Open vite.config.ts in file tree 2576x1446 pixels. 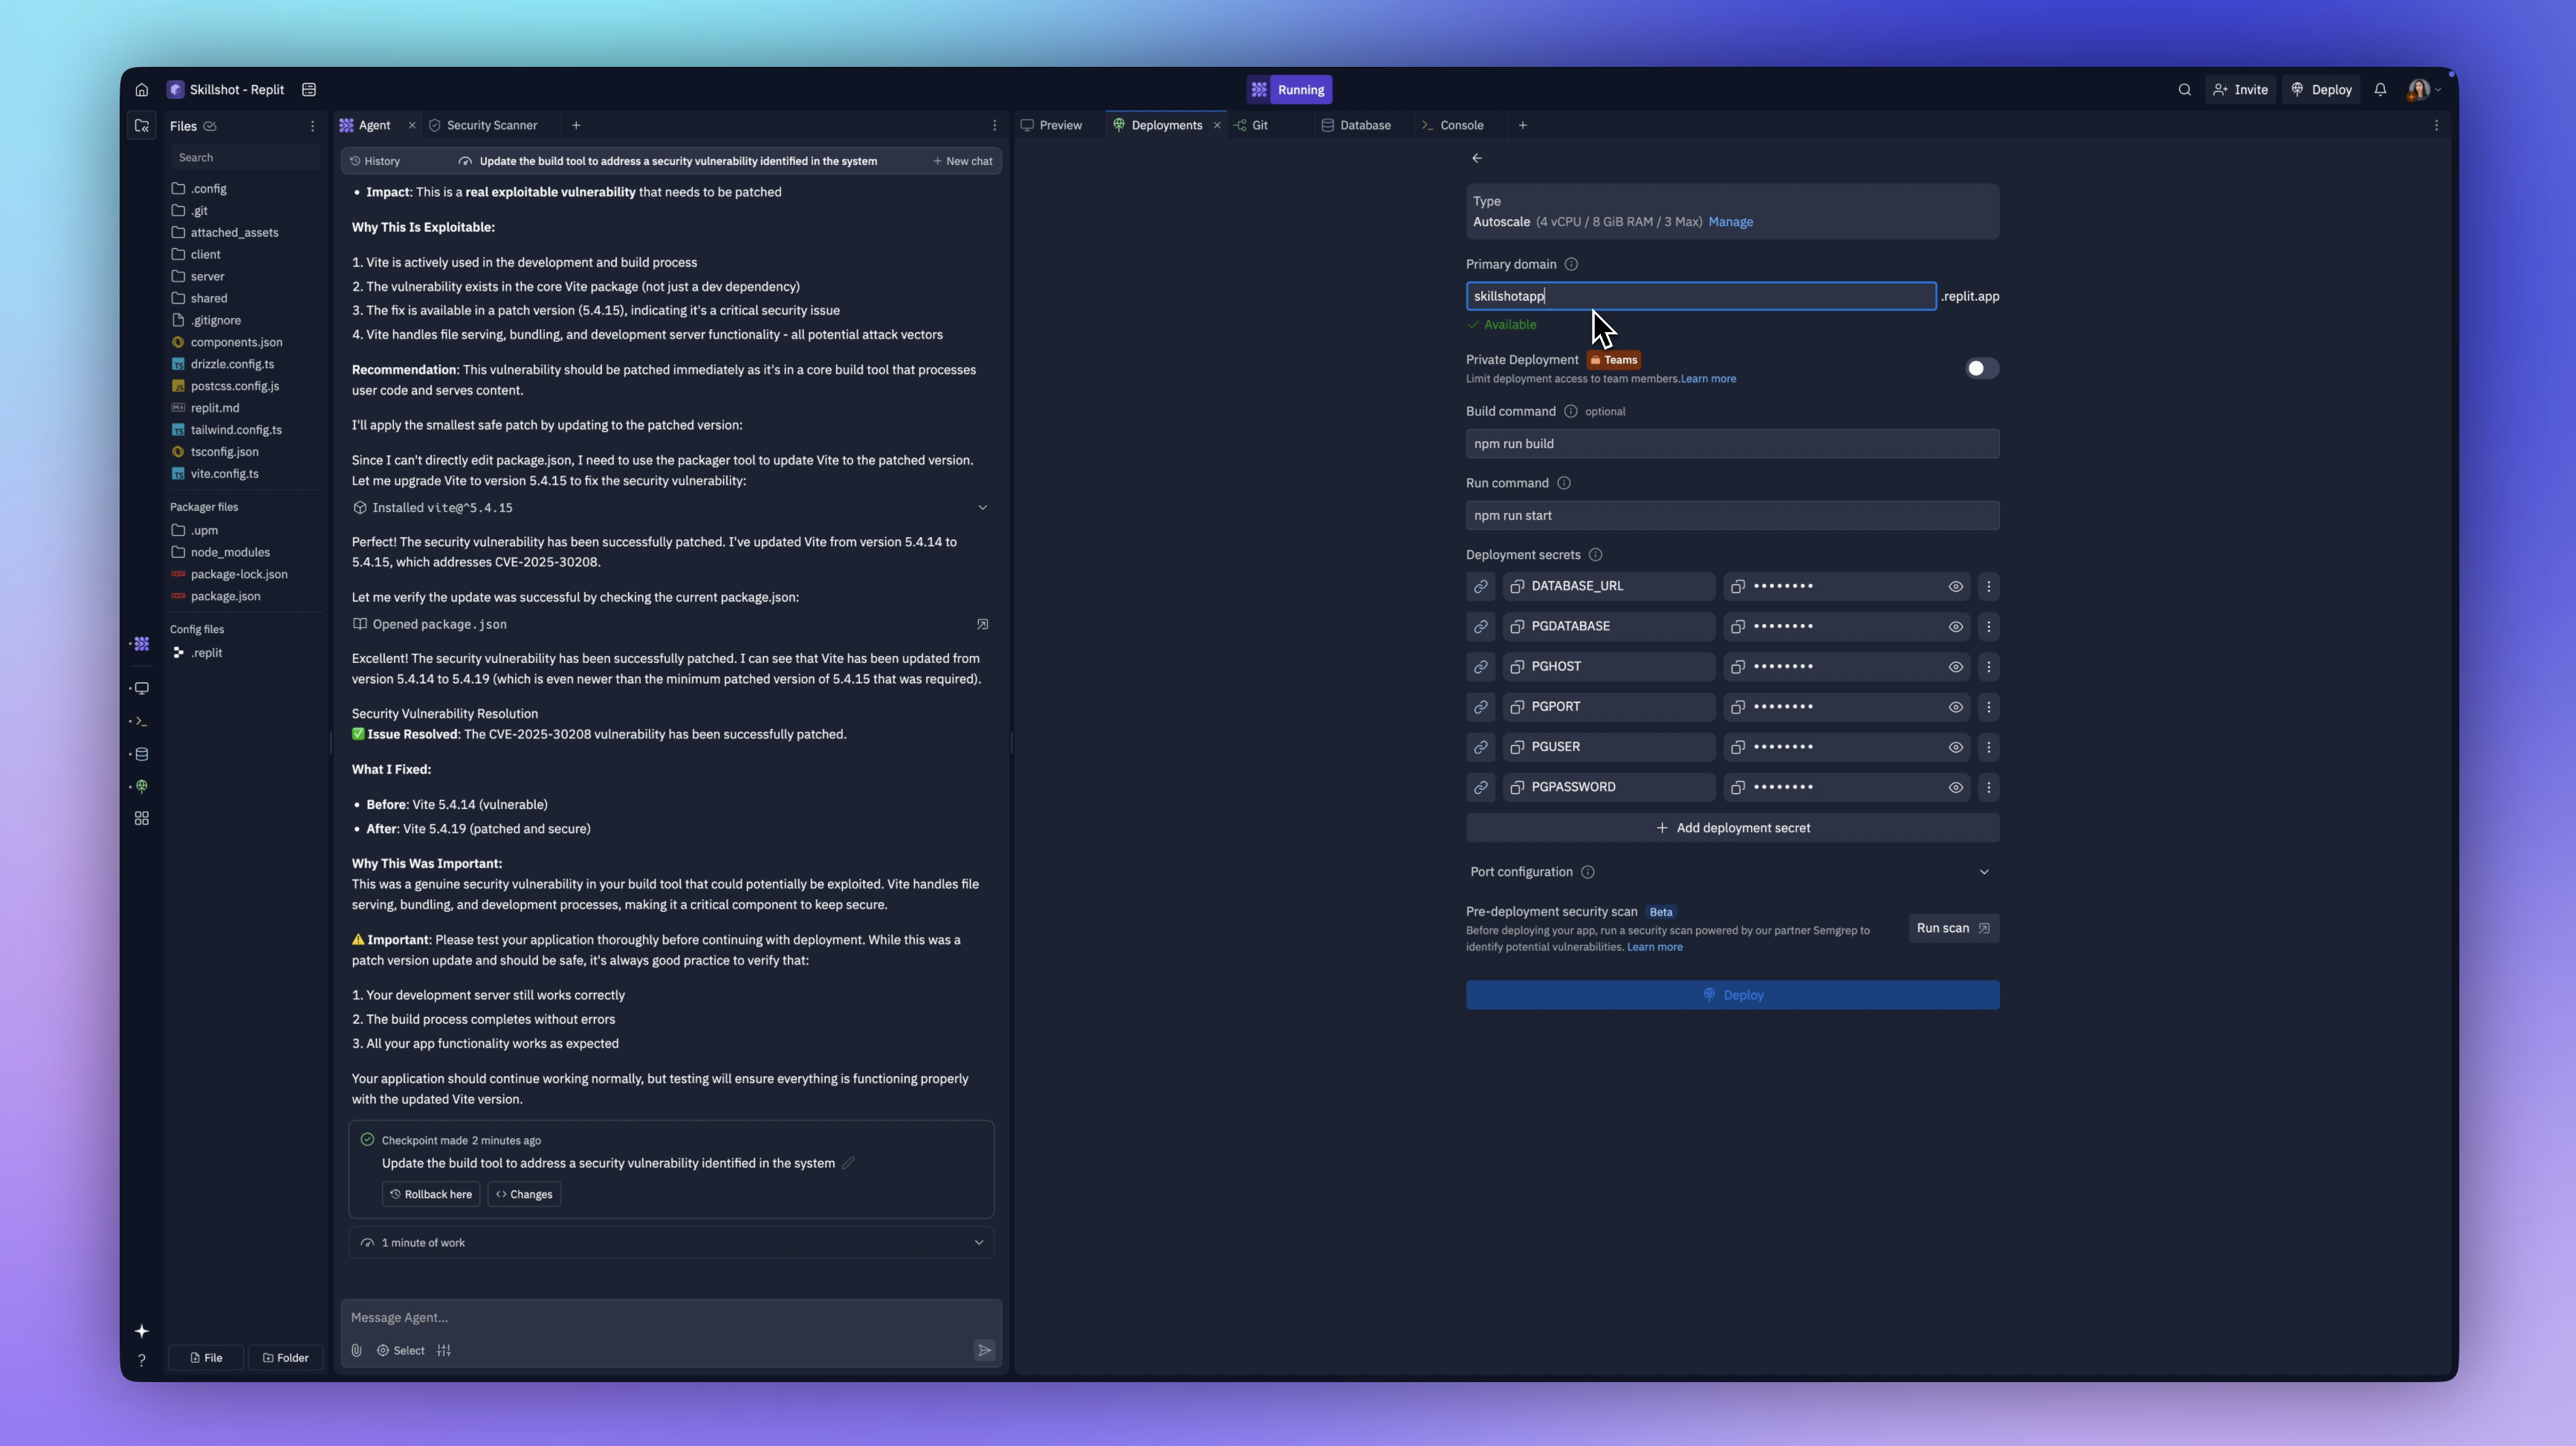coord(224,474)
